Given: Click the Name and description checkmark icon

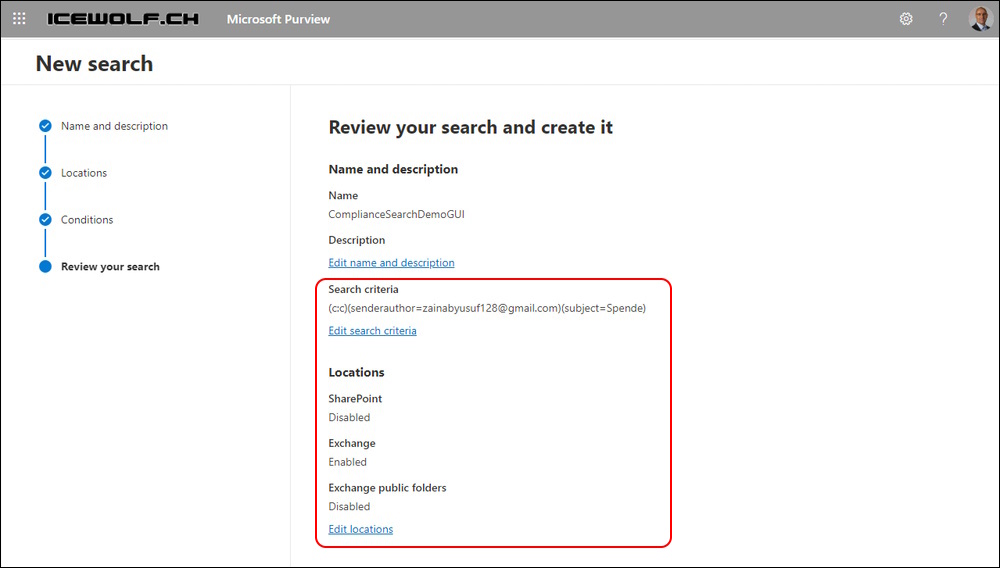Looking at the screenshot, I should [45, 126].
